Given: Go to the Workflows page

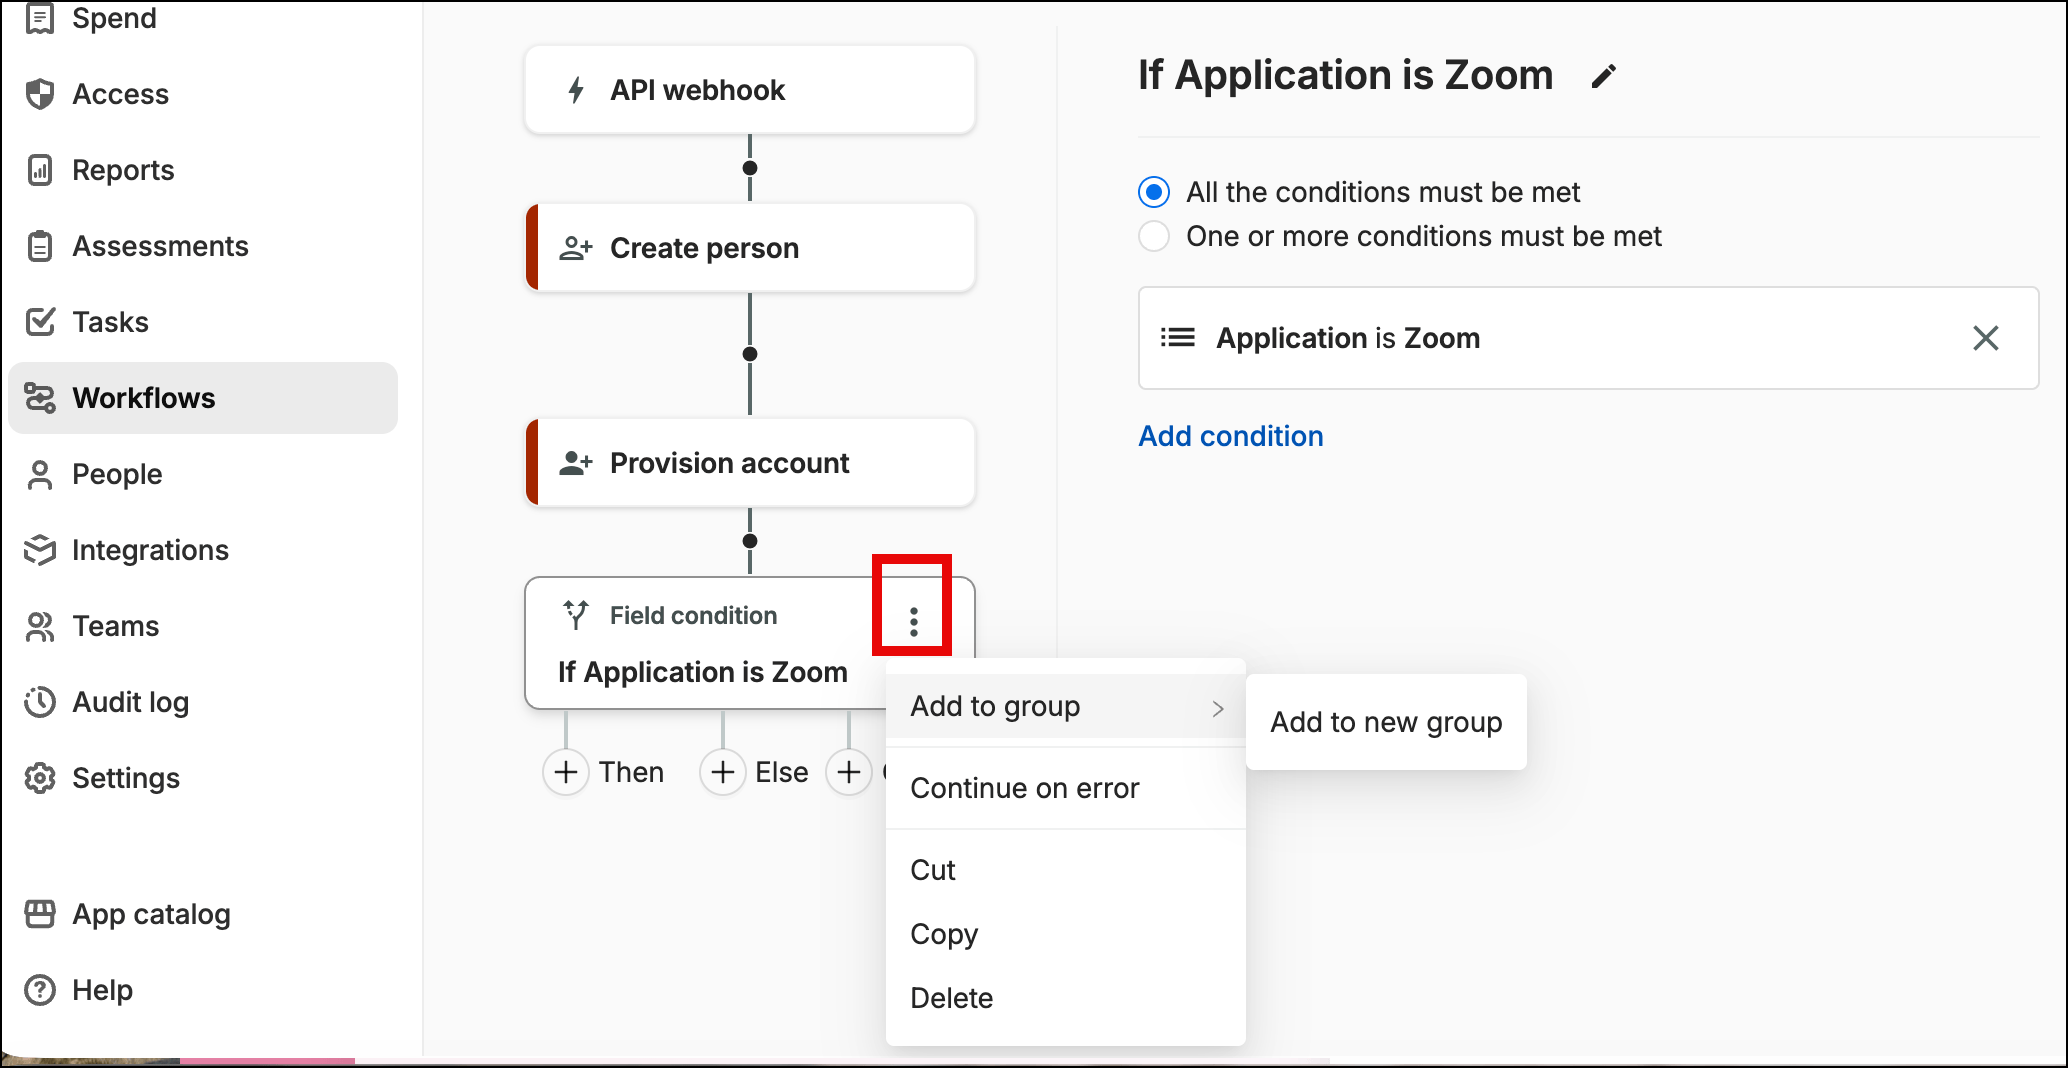Looking at the screenshot, I should click(203, 398).
